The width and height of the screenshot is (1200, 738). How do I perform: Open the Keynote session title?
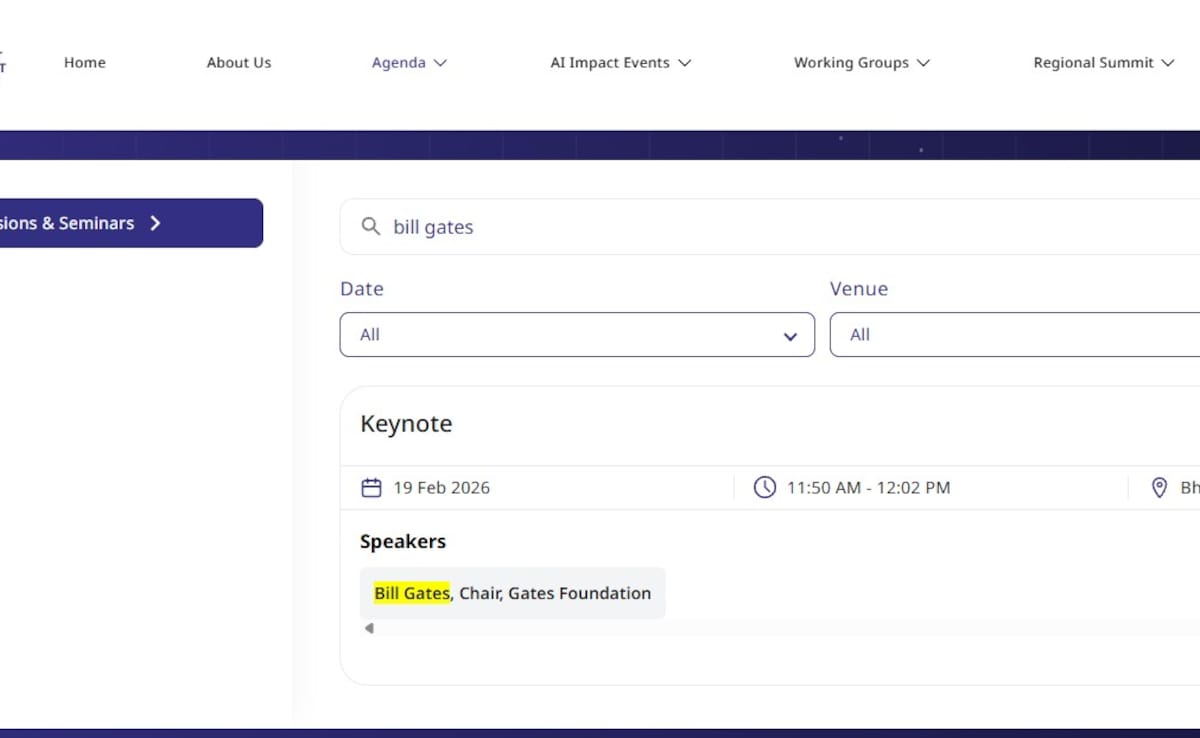click(406, 424)
